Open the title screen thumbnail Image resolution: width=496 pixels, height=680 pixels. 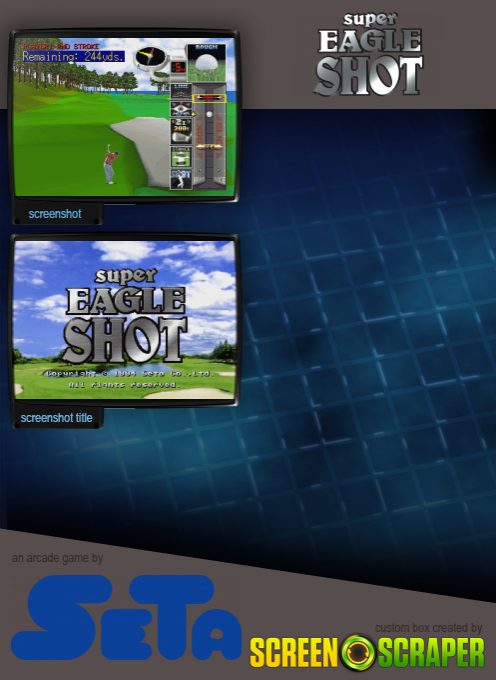point(125,320)
